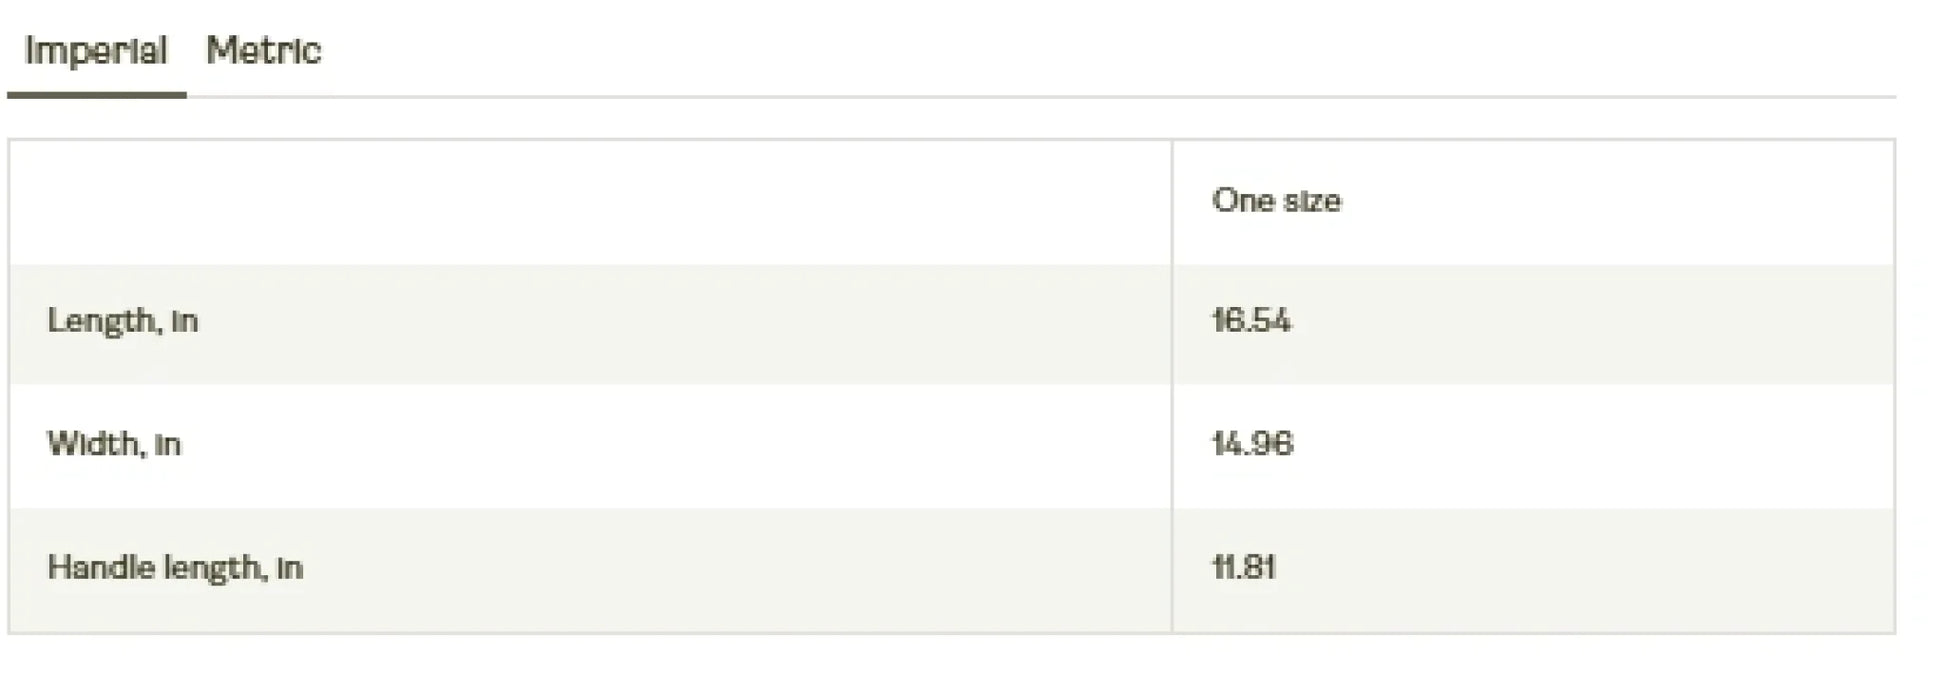
Task: Click the "in" unit in the Length row
Action: (184, 322)
